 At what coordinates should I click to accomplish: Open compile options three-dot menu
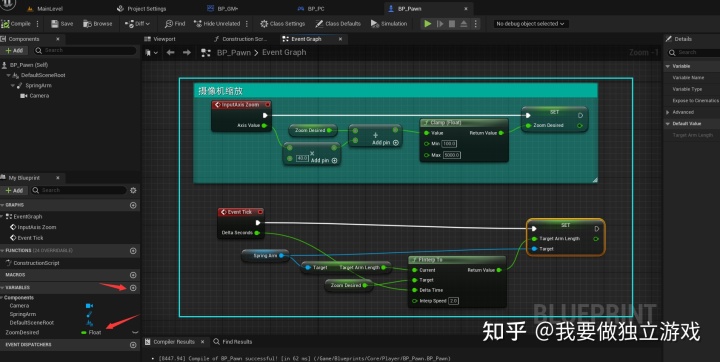tap(38, 23)
